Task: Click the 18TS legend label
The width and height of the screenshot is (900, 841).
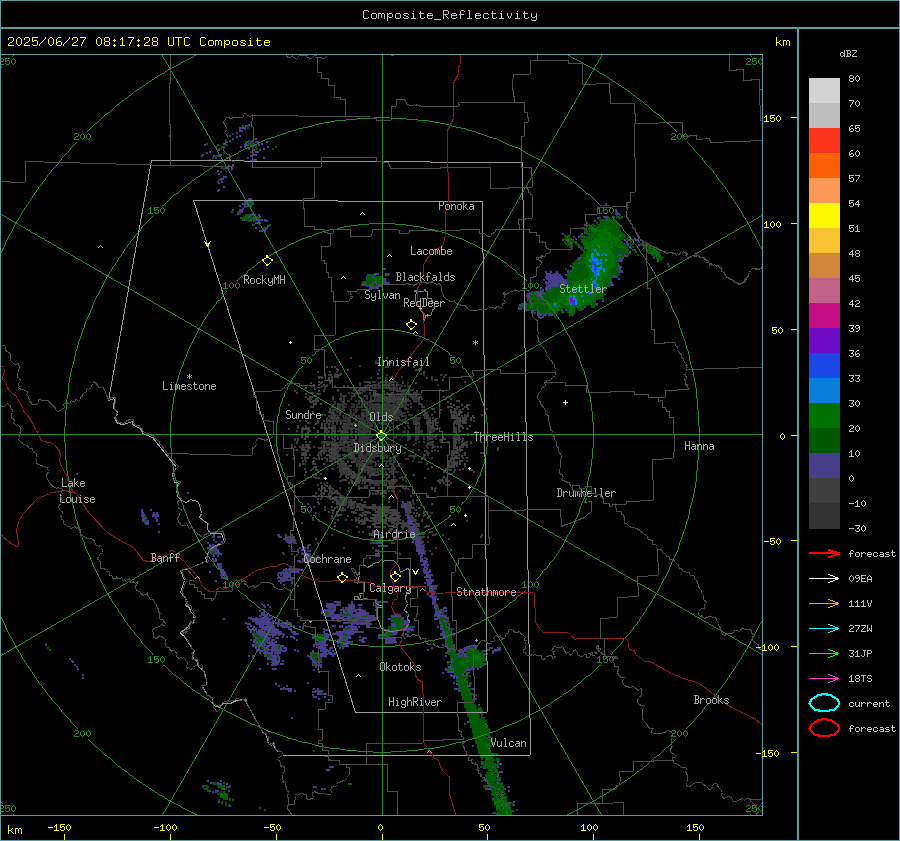Action: 860,679
